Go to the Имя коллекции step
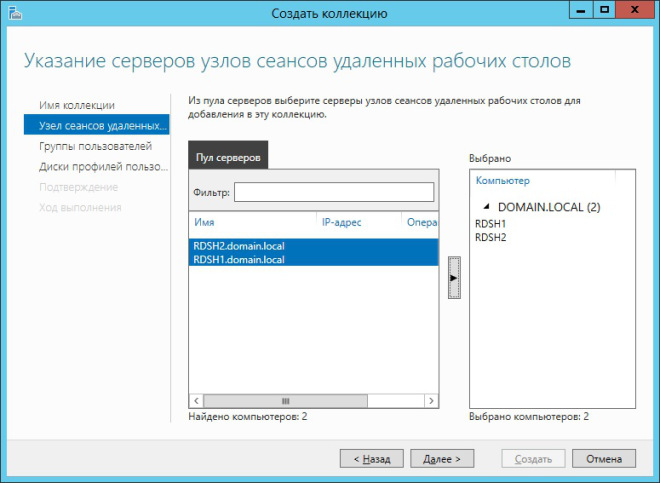 [77, 105]
